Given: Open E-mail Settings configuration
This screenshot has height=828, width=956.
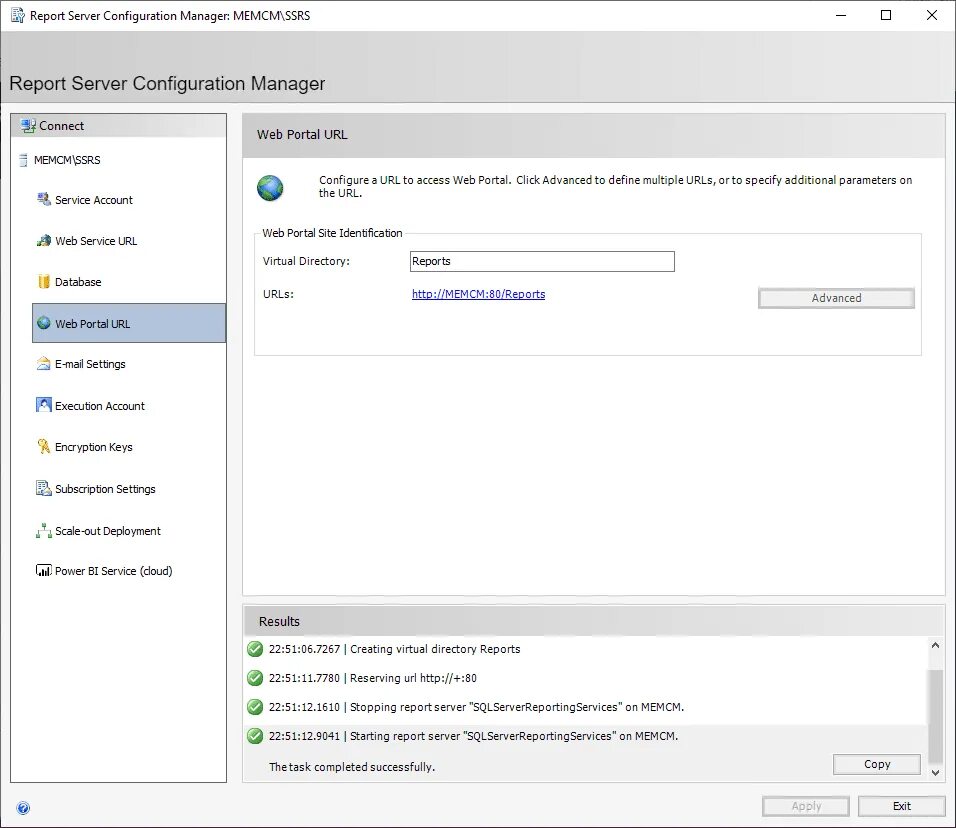Looking at the screenshot, I should [x=91, y=364].
